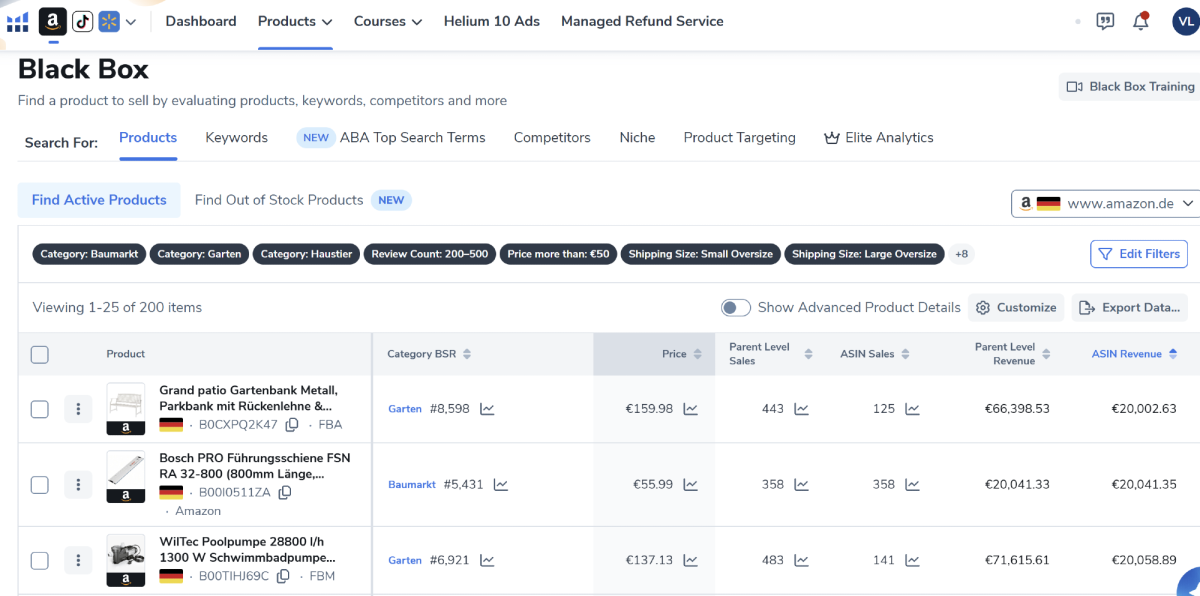Switch to the Niche tab
The image size is (1200, 596).
pyautogui.click(x=637, y=138)
